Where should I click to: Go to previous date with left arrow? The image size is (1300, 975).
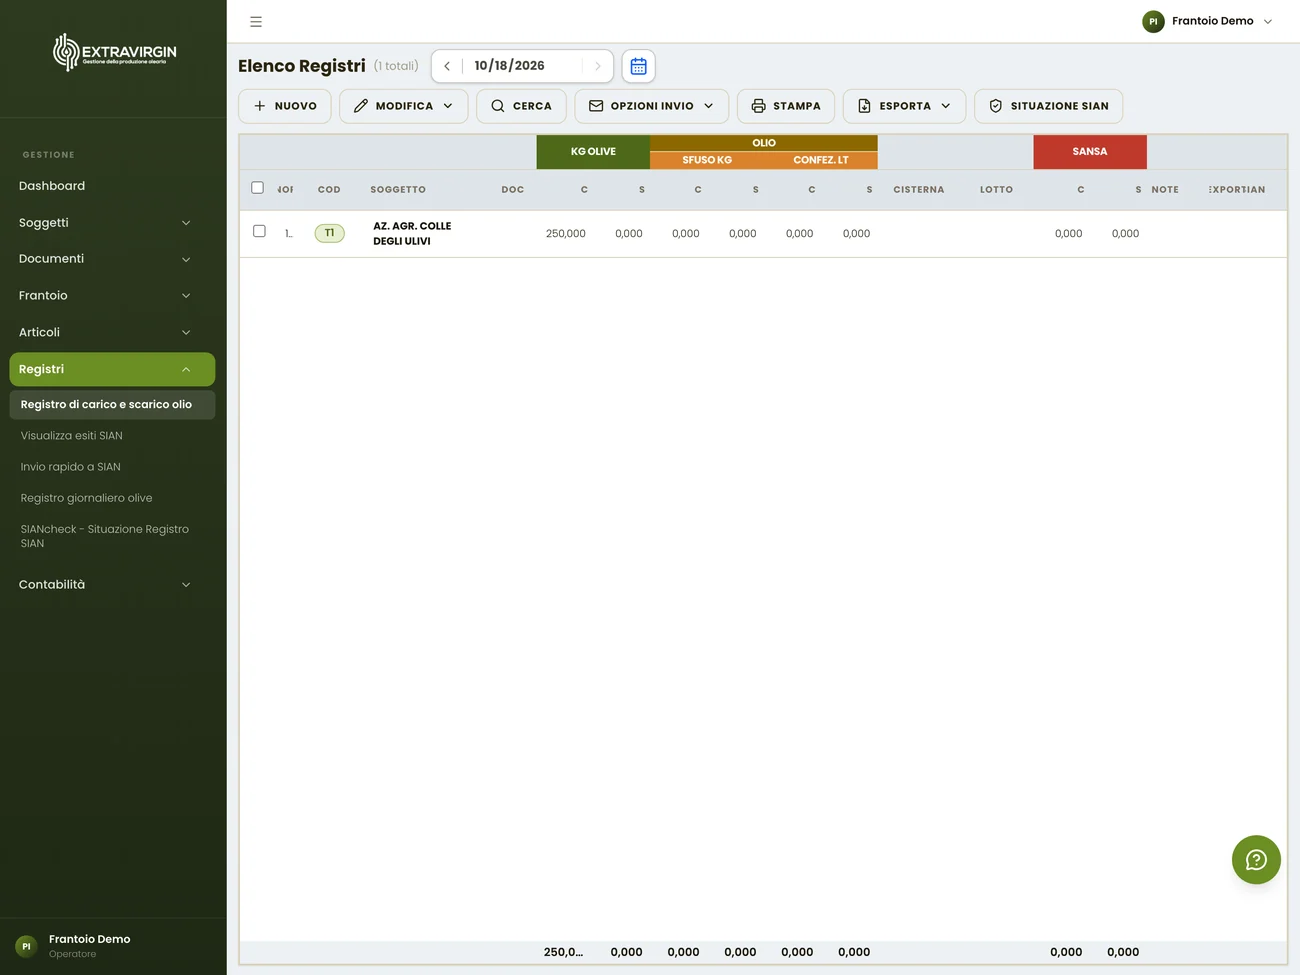[447, 66]
